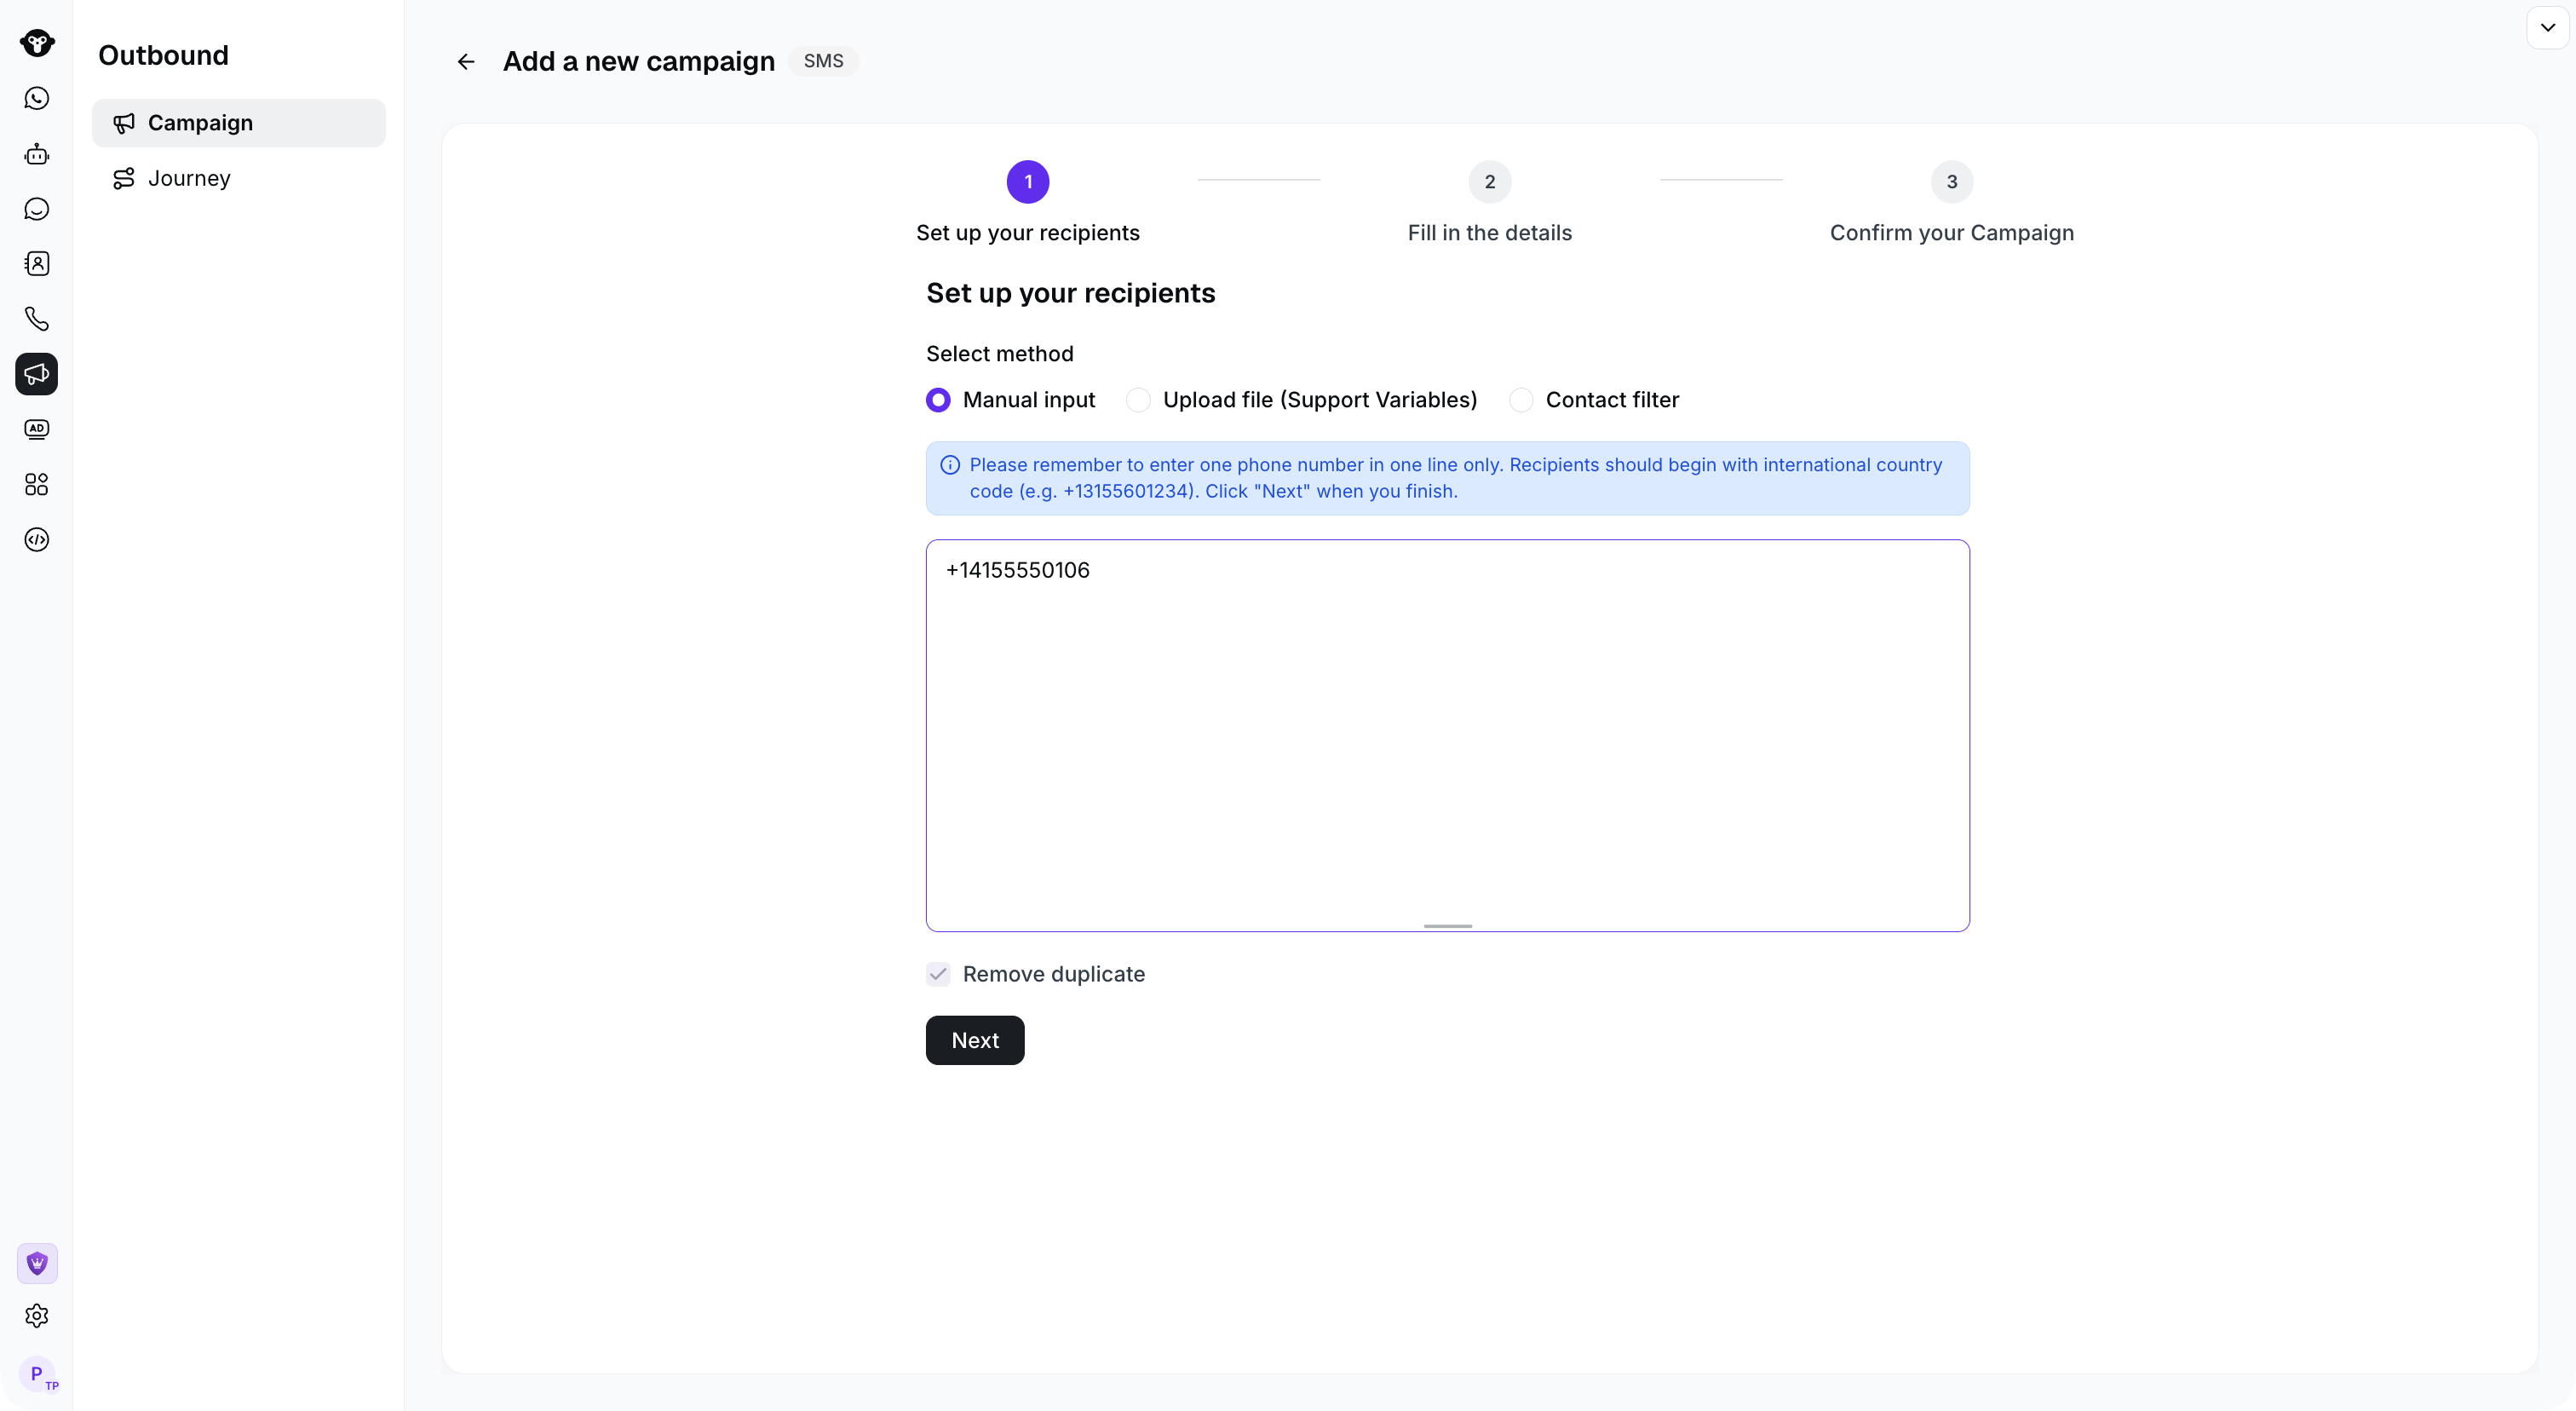Click the info icon in the notice
Viewport: 2576px width, 1411px height.
point(950,465)
